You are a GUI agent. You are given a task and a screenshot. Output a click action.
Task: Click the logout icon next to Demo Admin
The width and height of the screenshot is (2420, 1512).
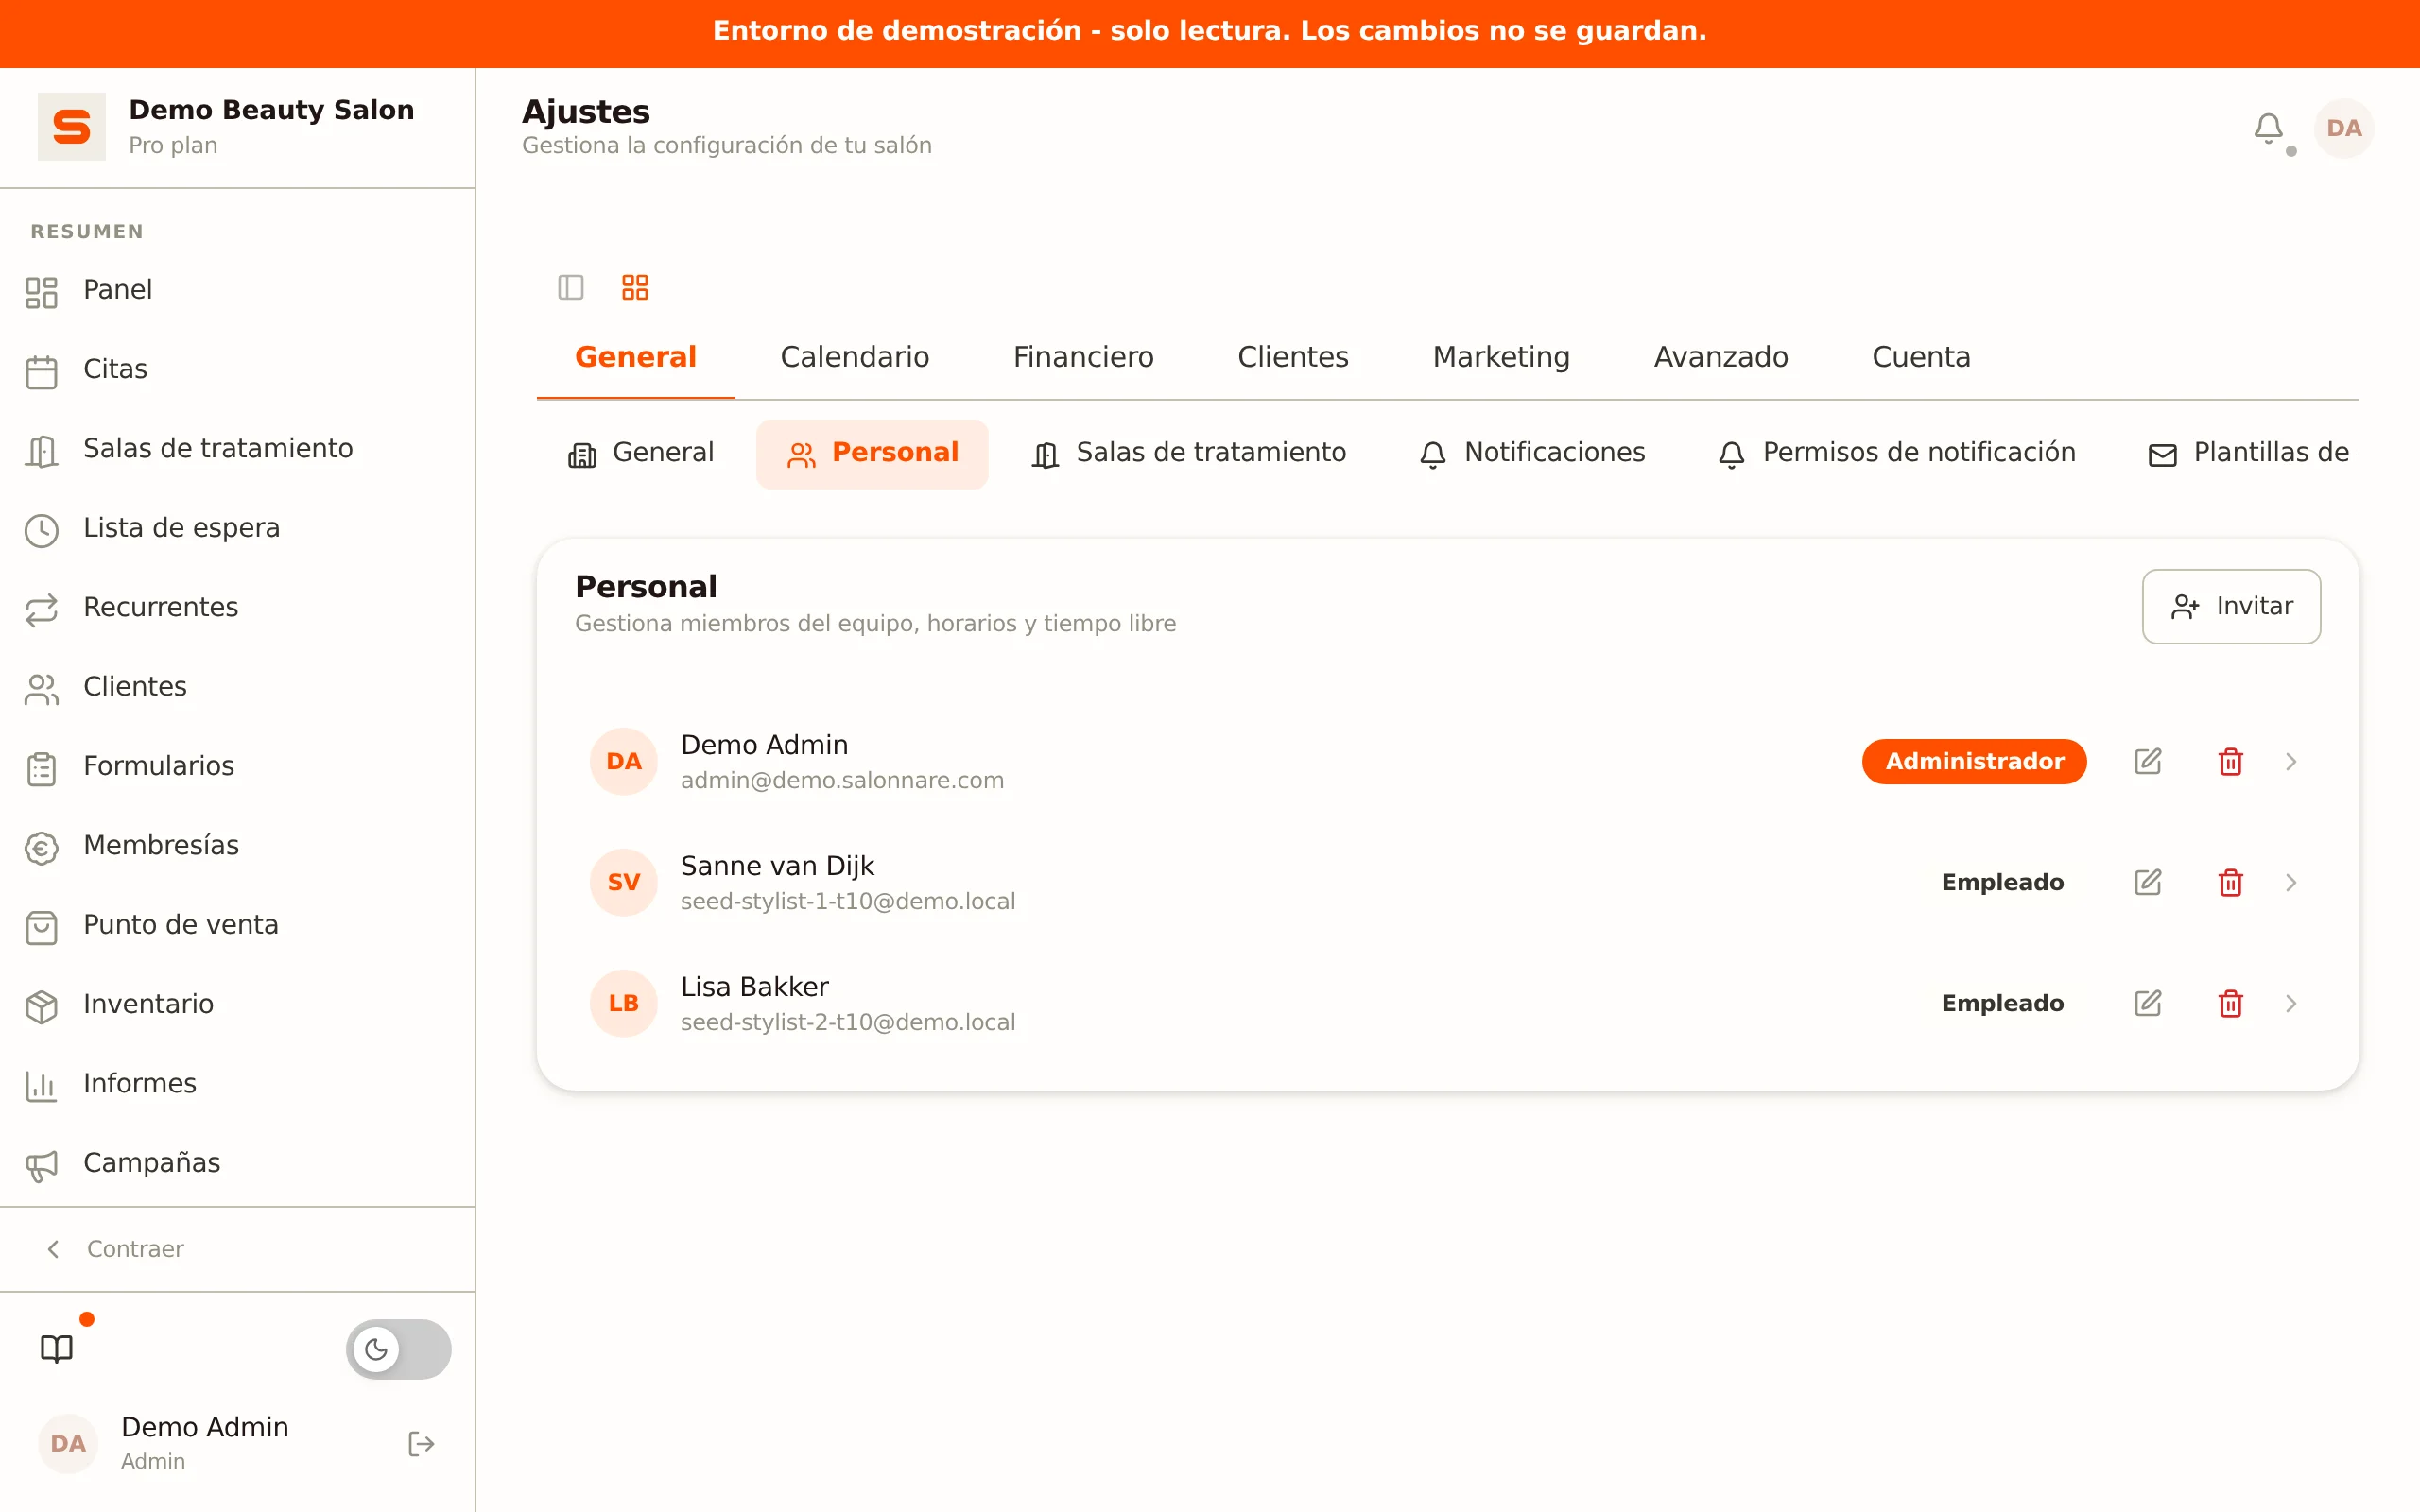[421, 1444]
